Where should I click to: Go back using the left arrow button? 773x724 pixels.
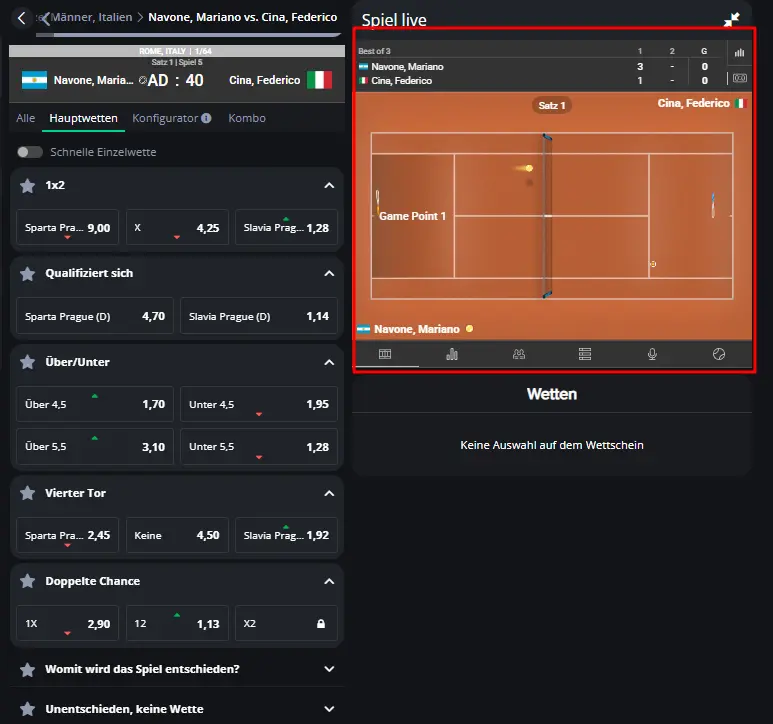21,18
